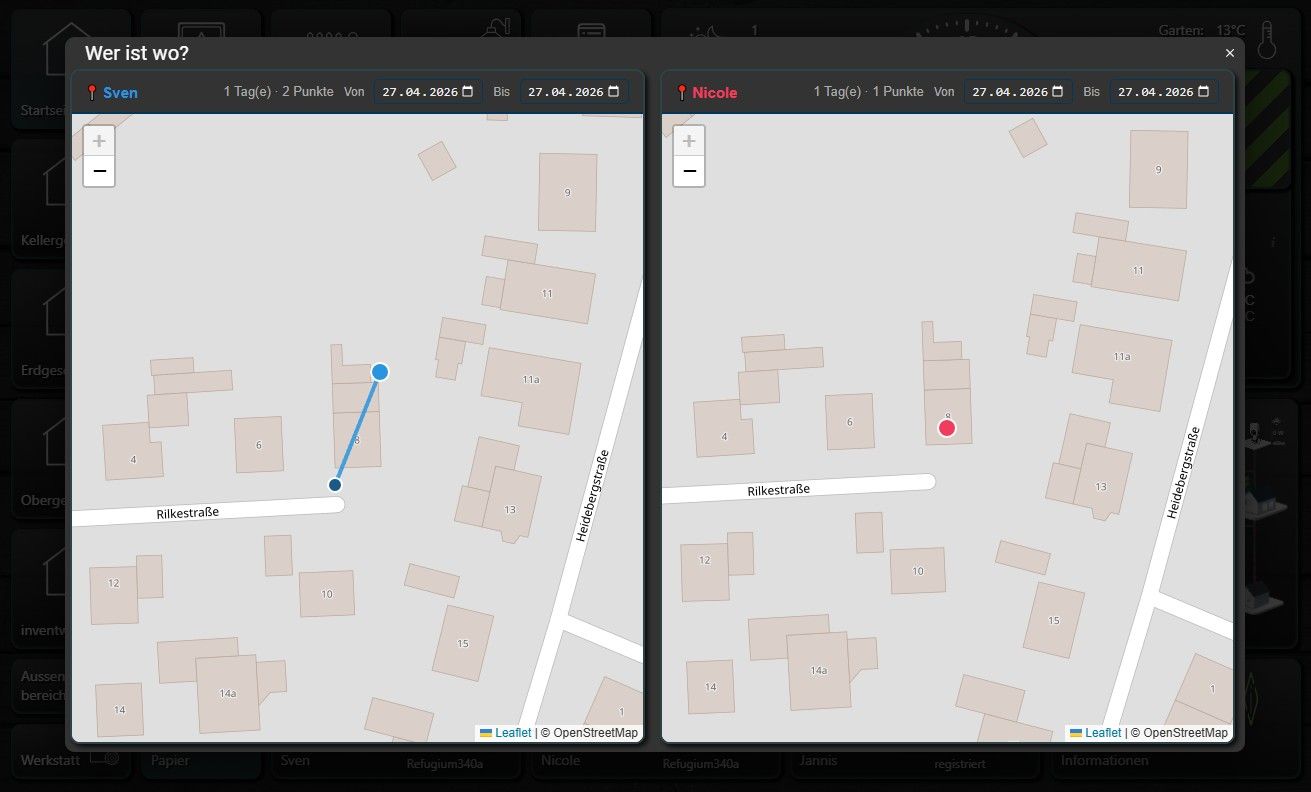Select Sven's name in panel header
The image size is (1311, 792).
[x=120, y=93]
